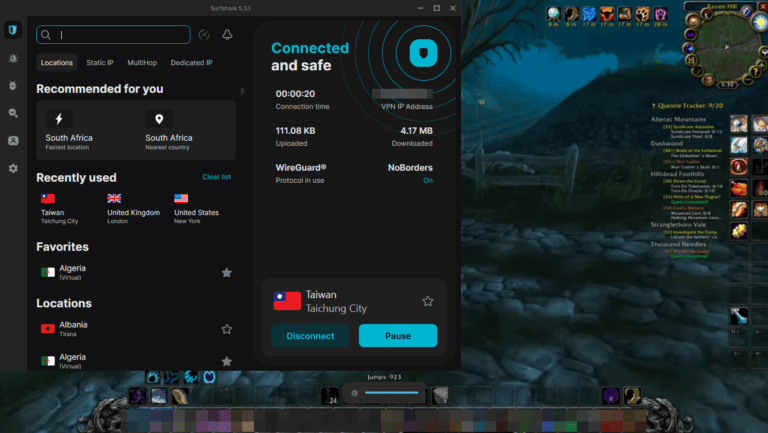Select Taiwan Taichung City recent location

[60, 209]
